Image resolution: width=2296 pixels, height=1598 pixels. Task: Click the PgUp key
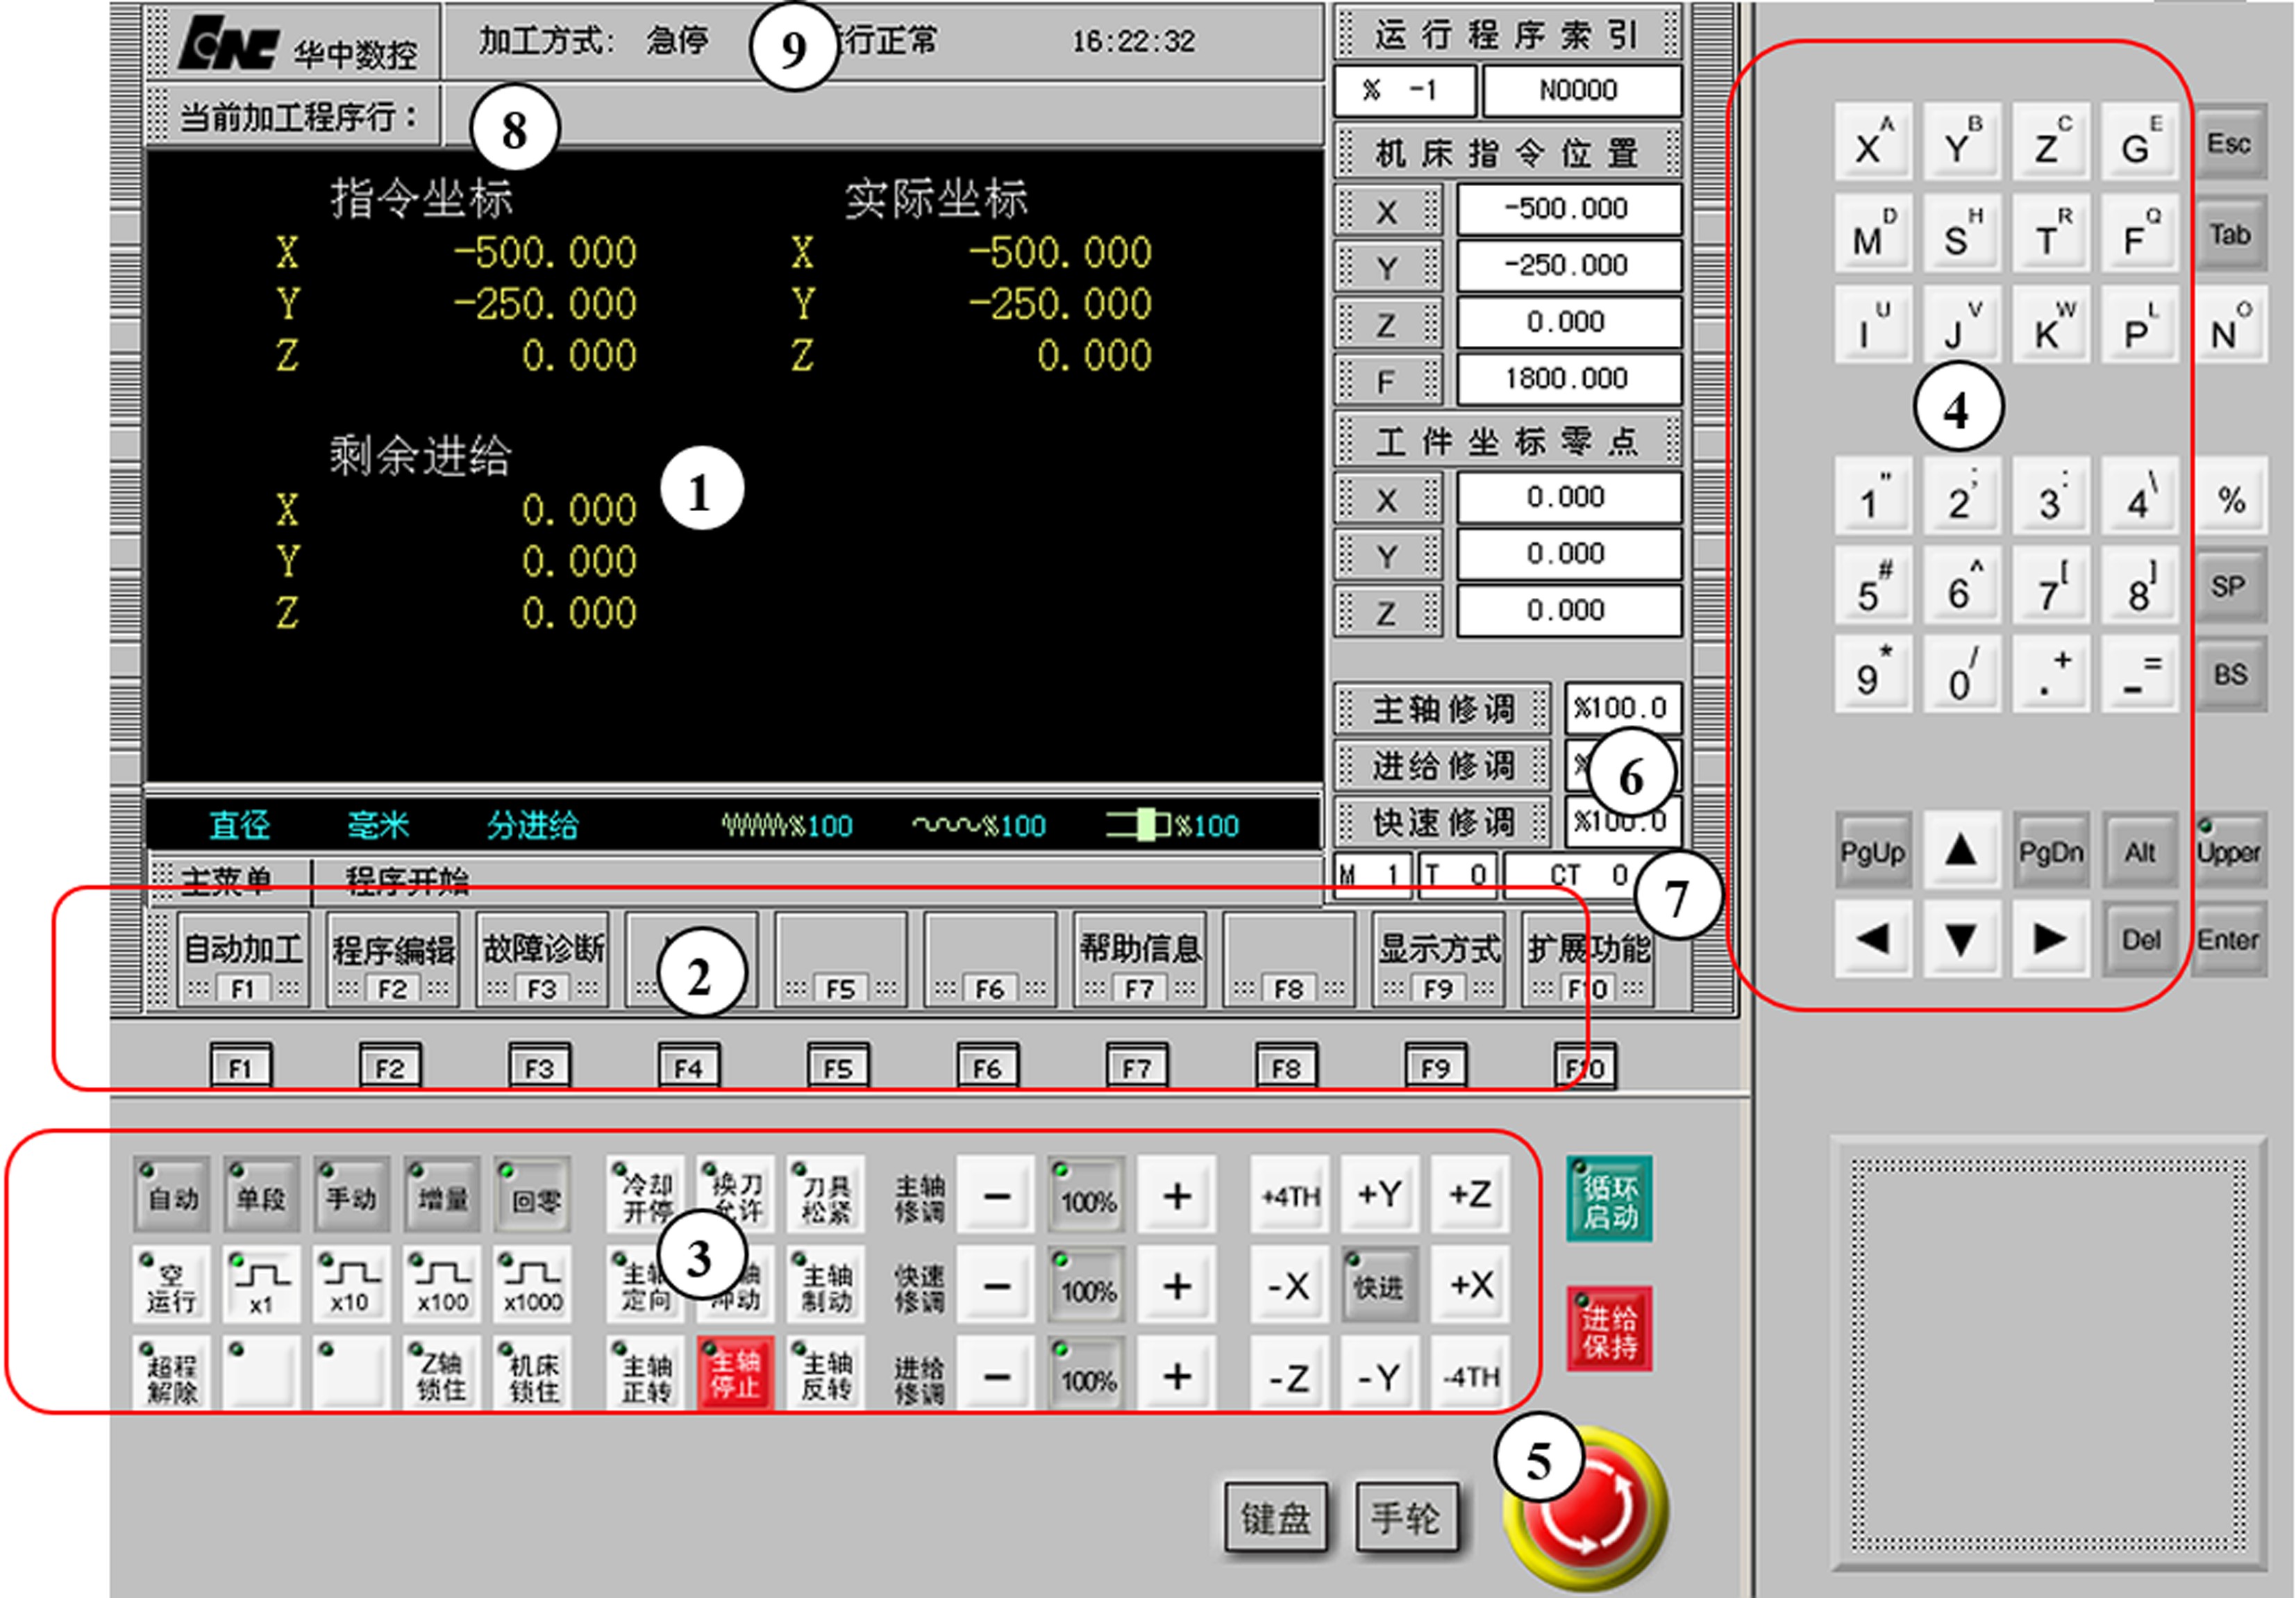coord(1872,850)
